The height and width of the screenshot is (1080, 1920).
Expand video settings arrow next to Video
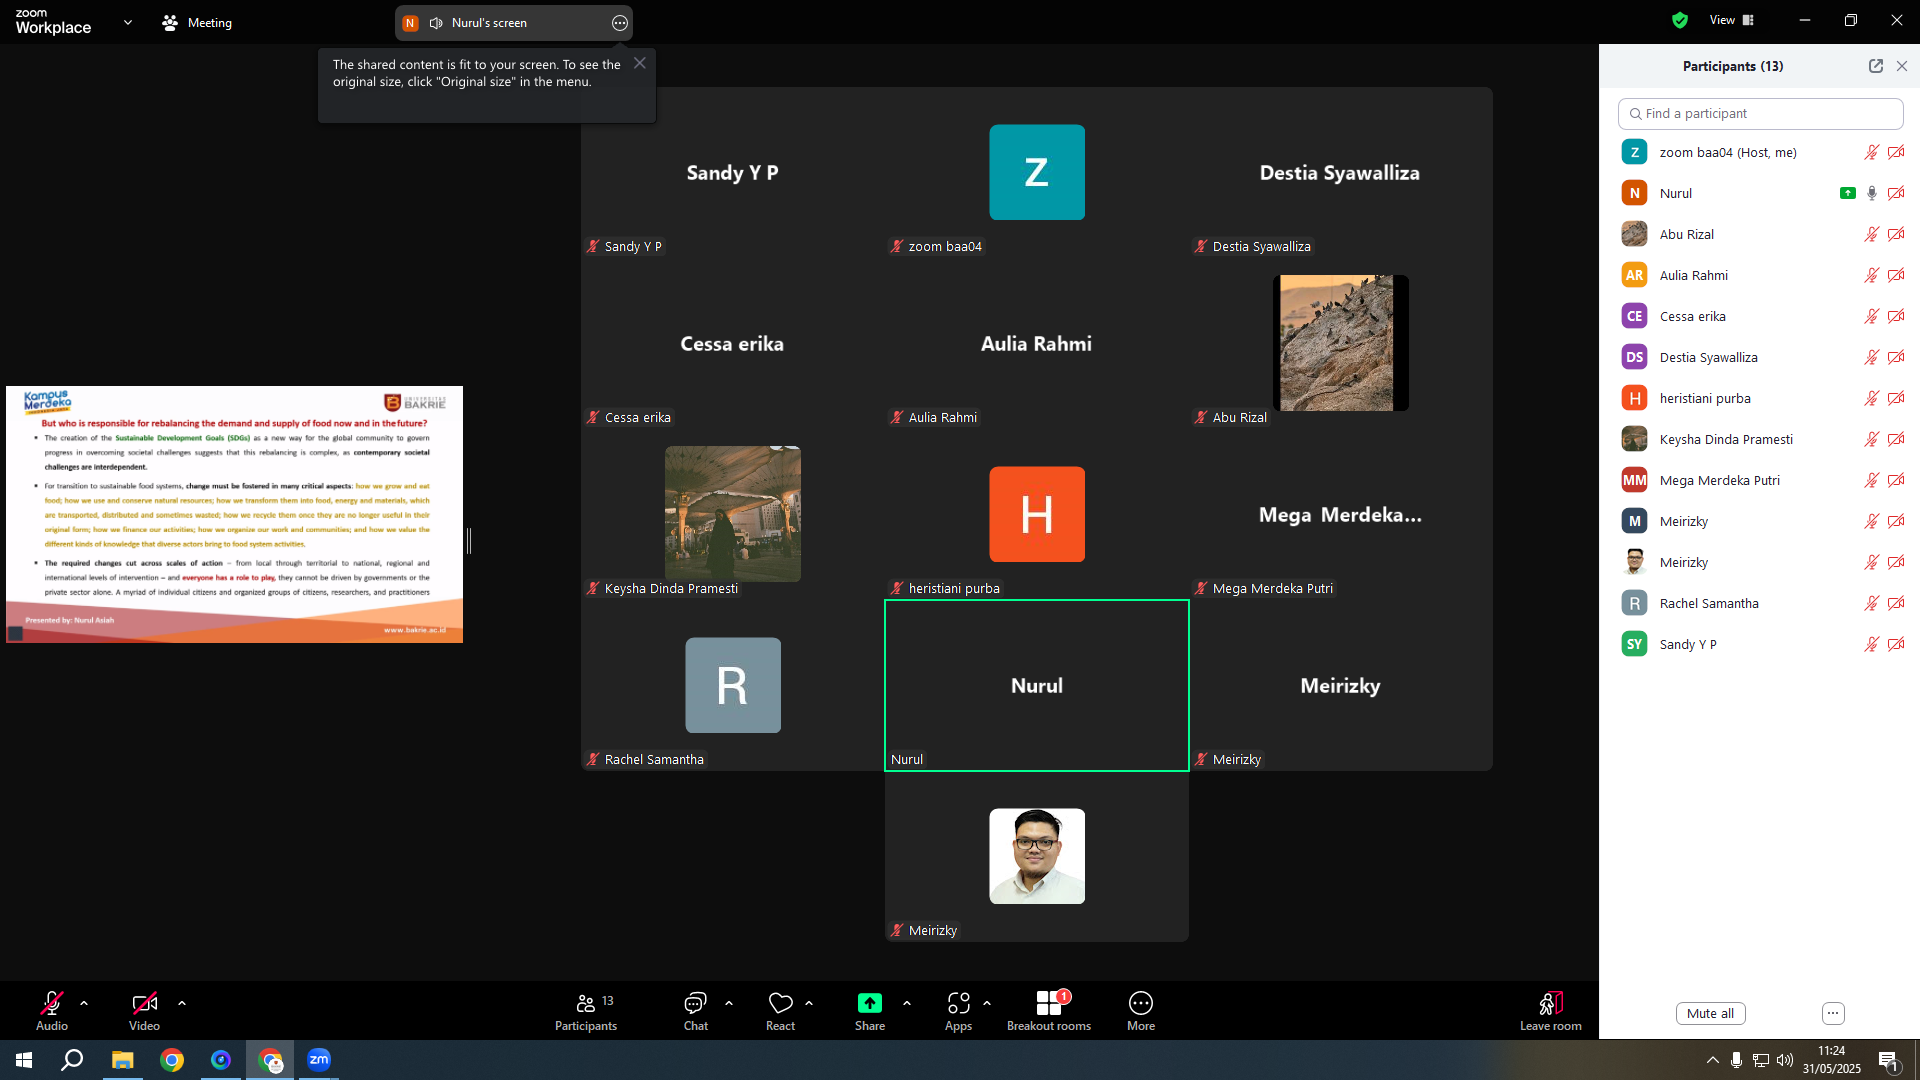[x=182, y=1003]
